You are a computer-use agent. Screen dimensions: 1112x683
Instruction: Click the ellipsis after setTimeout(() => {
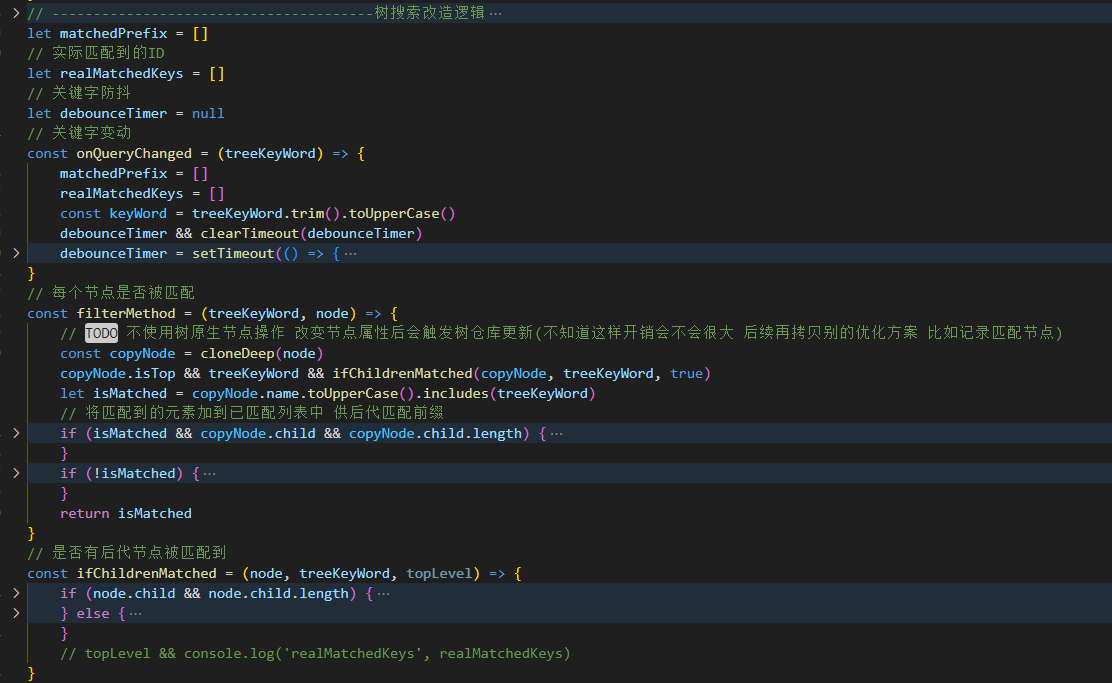tap(350, 253)
